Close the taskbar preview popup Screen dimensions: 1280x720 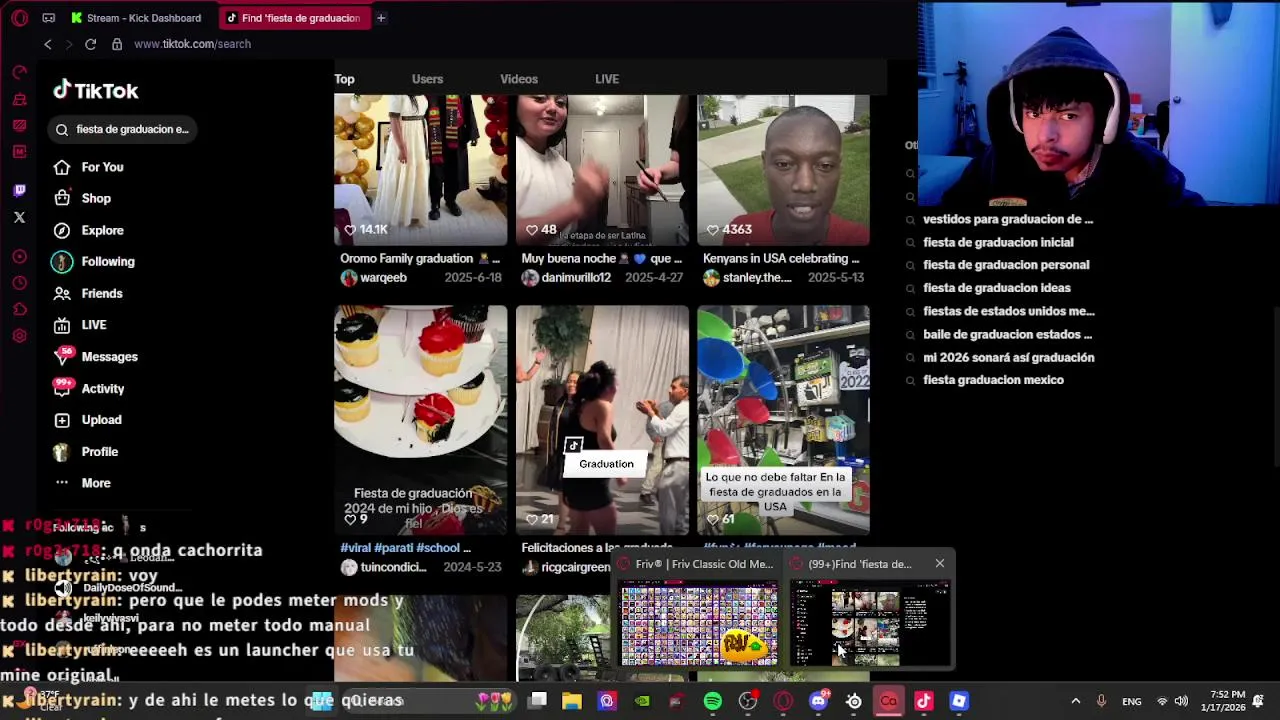(939, 564)
